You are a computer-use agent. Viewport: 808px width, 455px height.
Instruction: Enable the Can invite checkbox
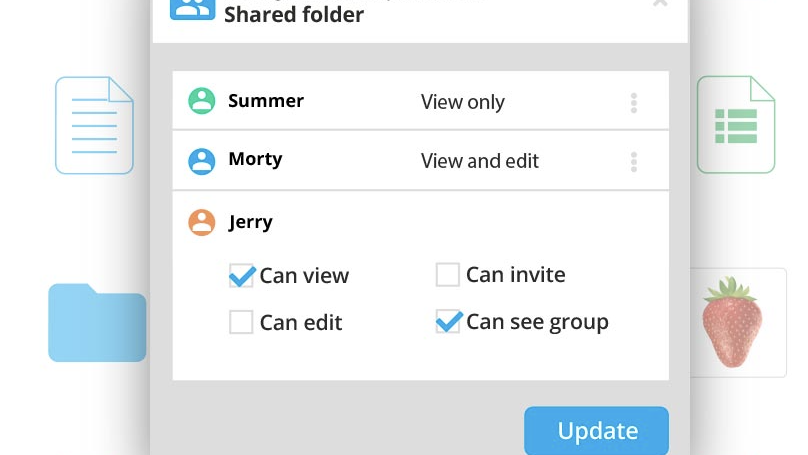coord(447,274)
